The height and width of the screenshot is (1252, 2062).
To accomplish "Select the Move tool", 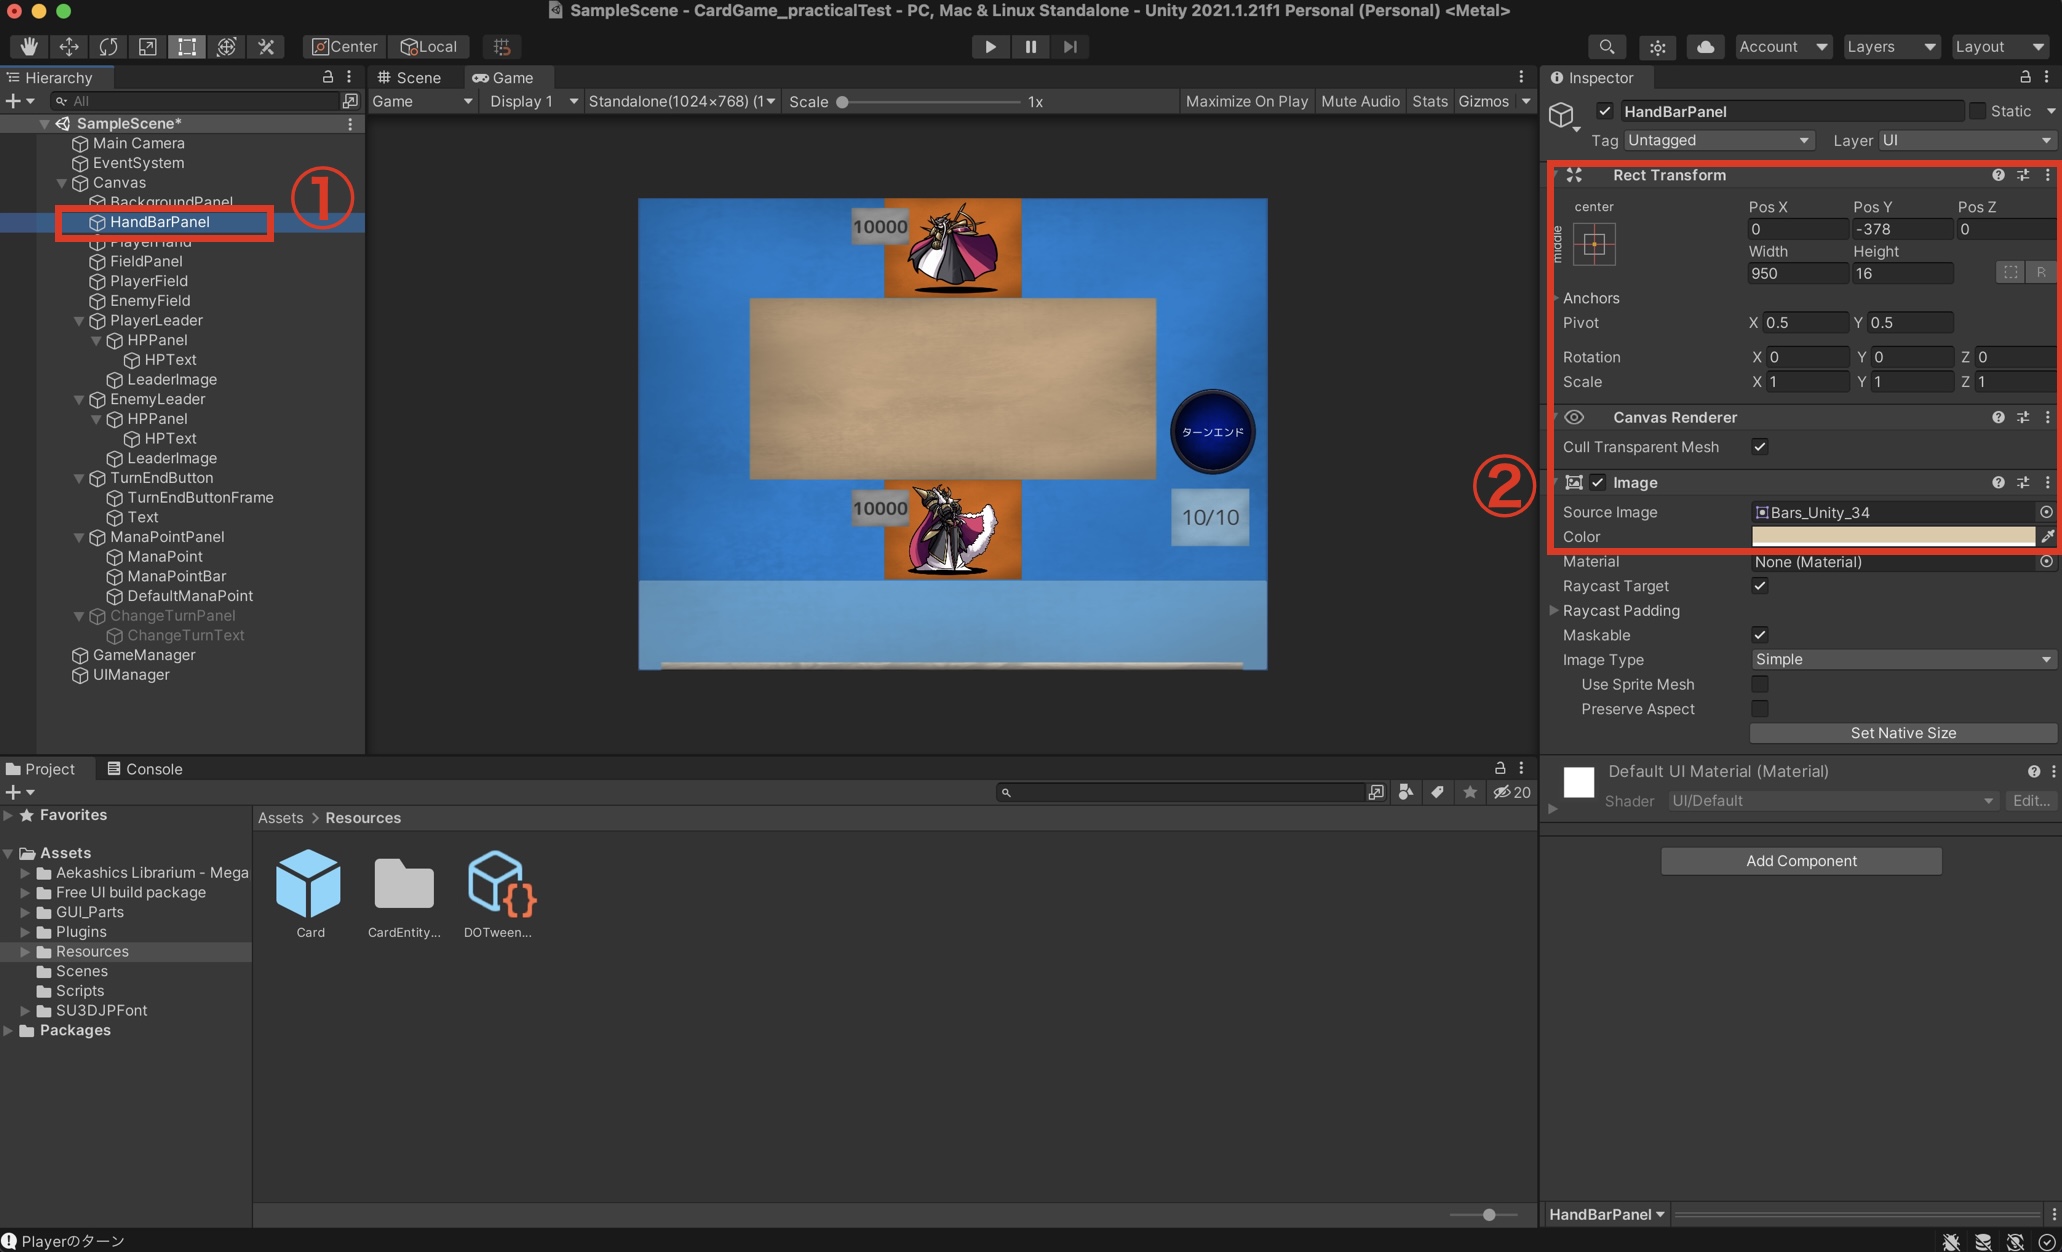I will 68,46.
